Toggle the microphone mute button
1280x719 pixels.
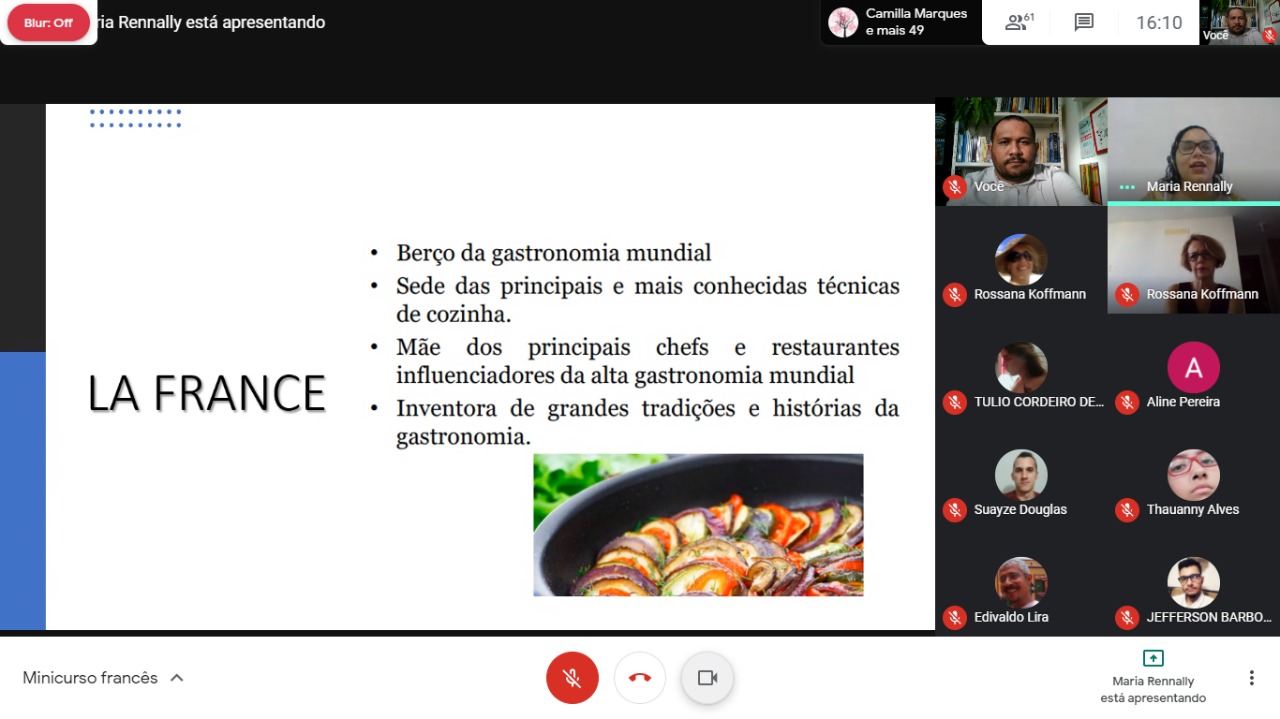pyautogui.click(x=572, y=678)
